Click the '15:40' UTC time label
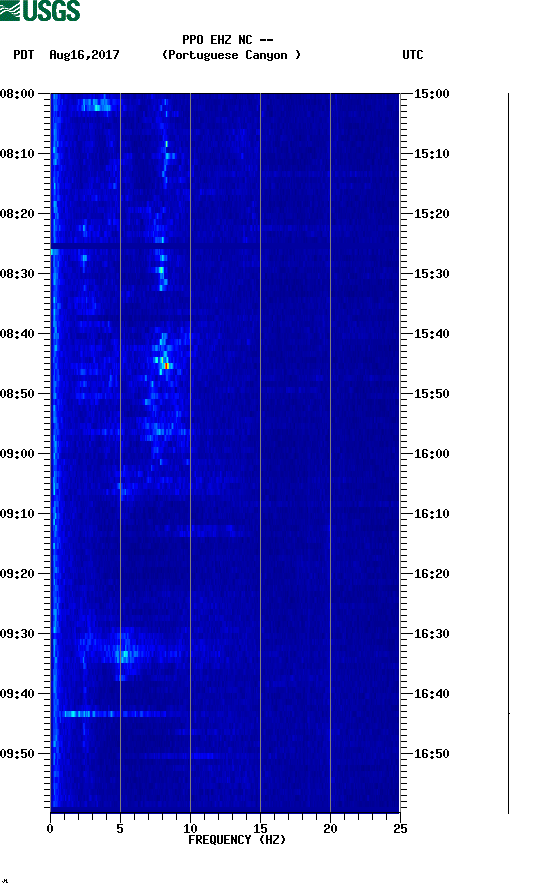Image resolution: width=552 pixels, height=892 pixels. click(x=431, y=334)
